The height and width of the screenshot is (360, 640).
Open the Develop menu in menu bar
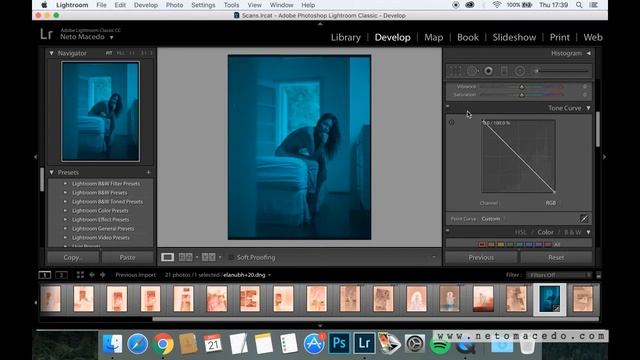coord(146,5)
